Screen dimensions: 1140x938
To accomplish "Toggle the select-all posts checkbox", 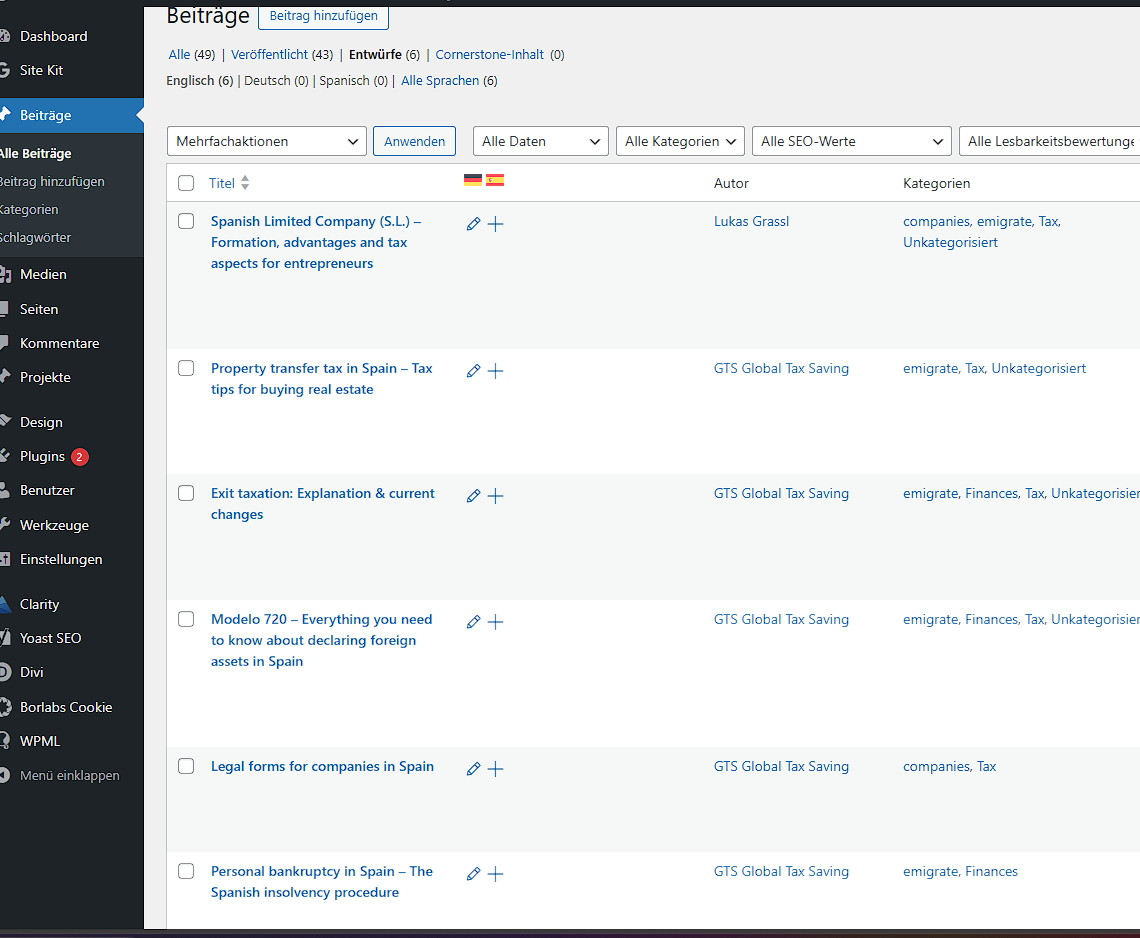I will pos(186,183).
